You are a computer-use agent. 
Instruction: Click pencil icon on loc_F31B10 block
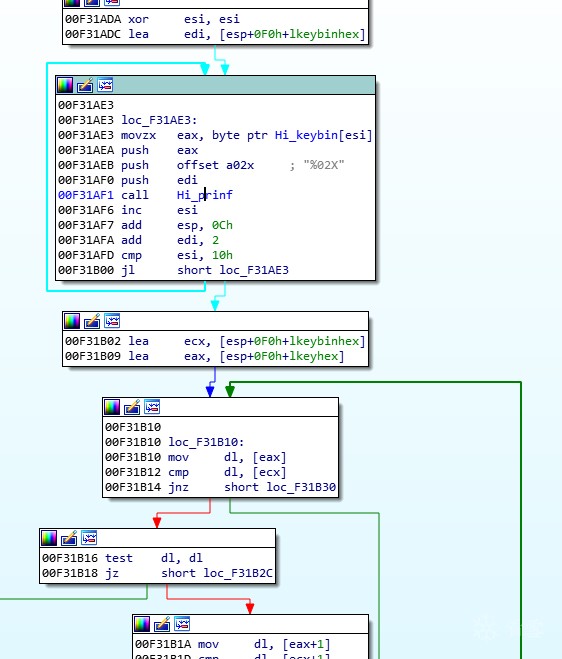pyautogui.click(x=132, y=407)
